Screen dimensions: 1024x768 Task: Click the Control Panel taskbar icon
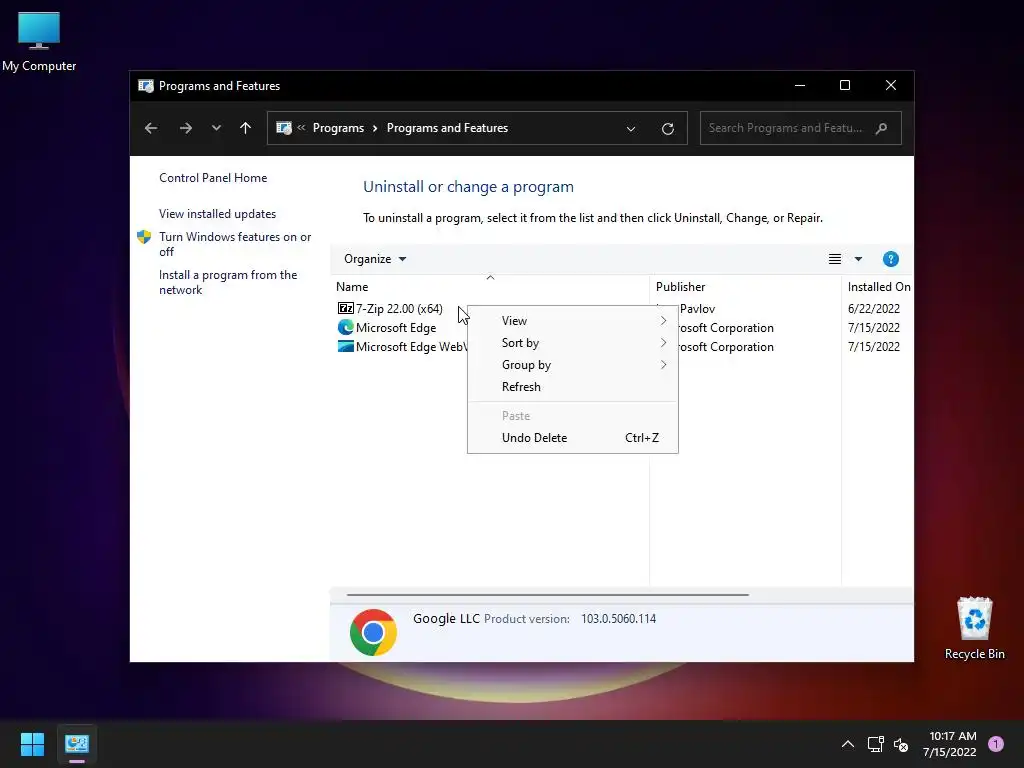(x=77, y=744)
